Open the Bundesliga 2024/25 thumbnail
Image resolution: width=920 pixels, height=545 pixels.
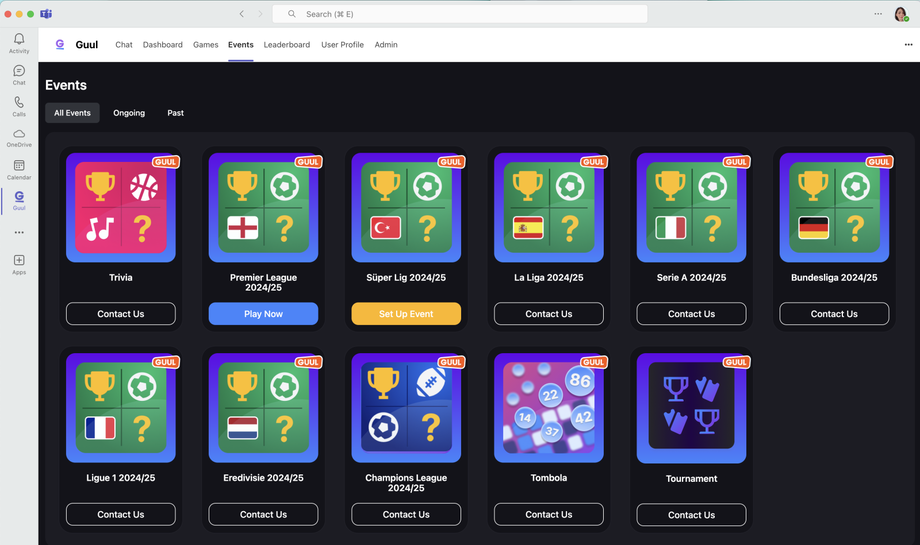coord(834,208)
